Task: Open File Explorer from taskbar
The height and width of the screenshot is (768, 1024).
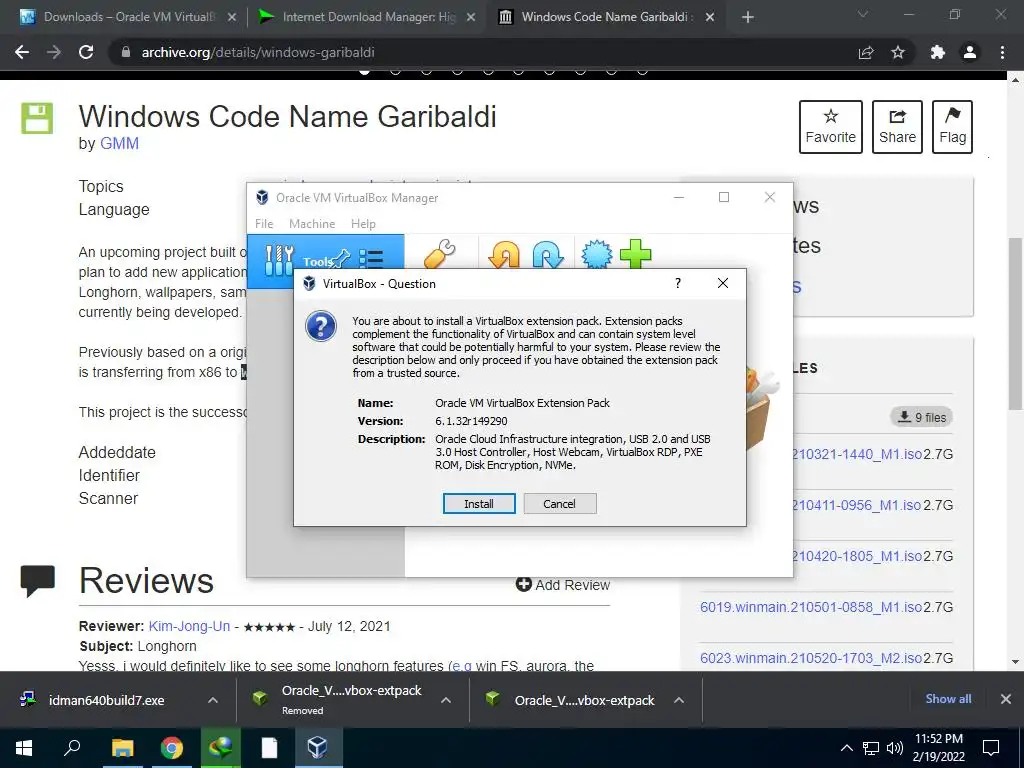Action: (122, 748)
